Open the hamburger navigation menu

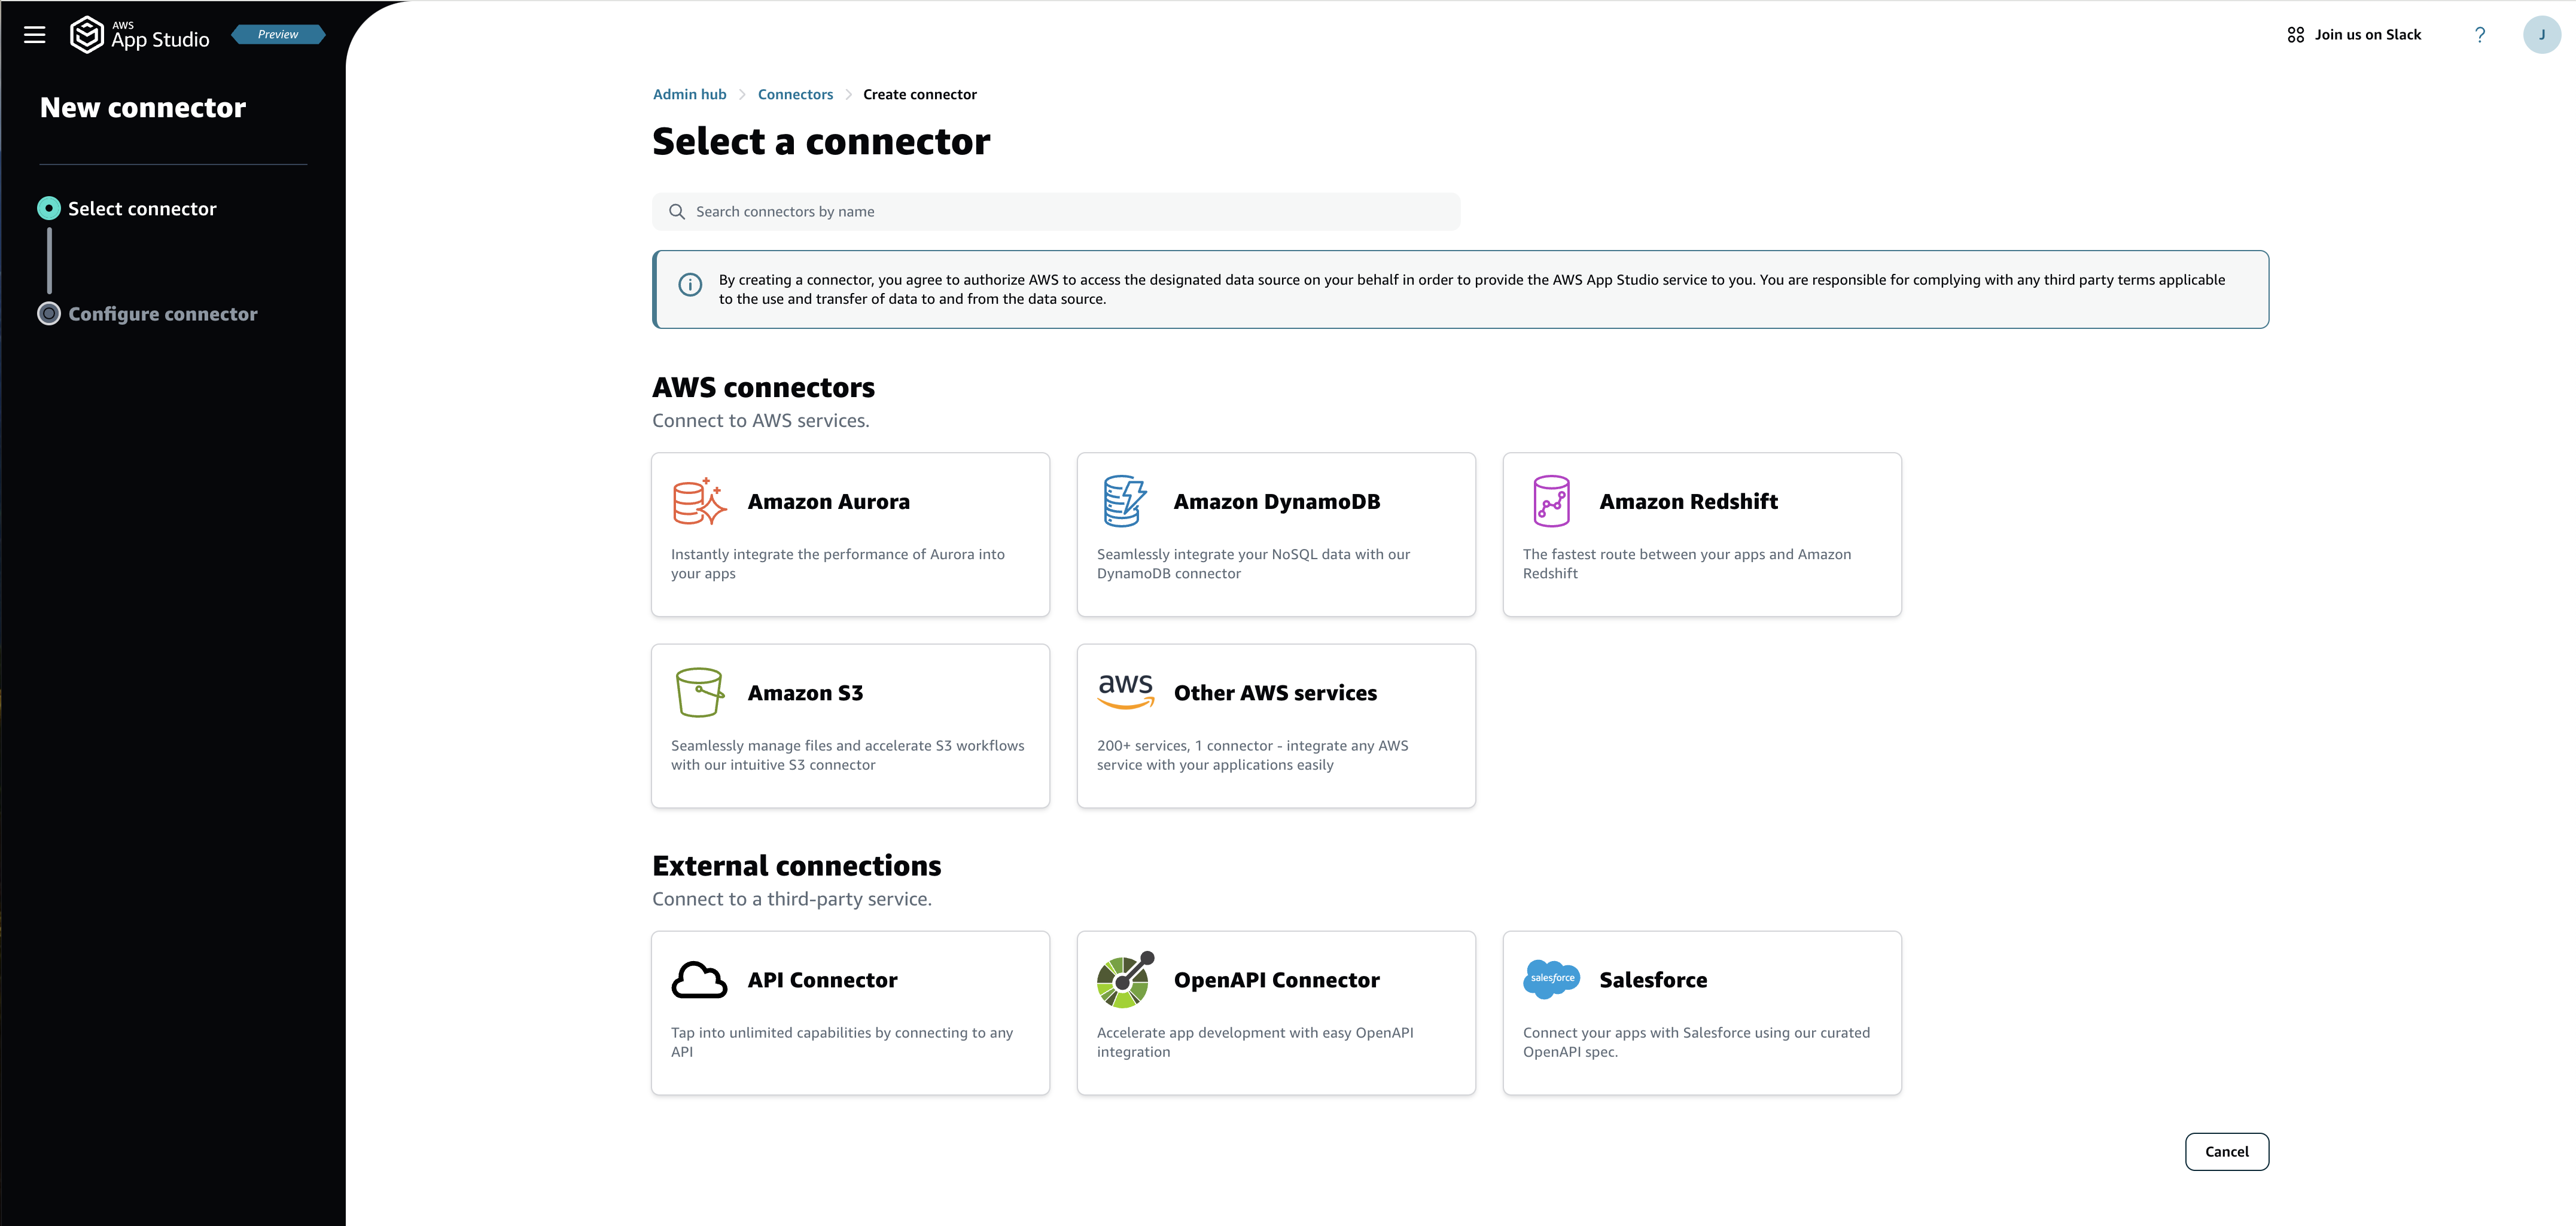pyautogui.click(x=35, y=35)
